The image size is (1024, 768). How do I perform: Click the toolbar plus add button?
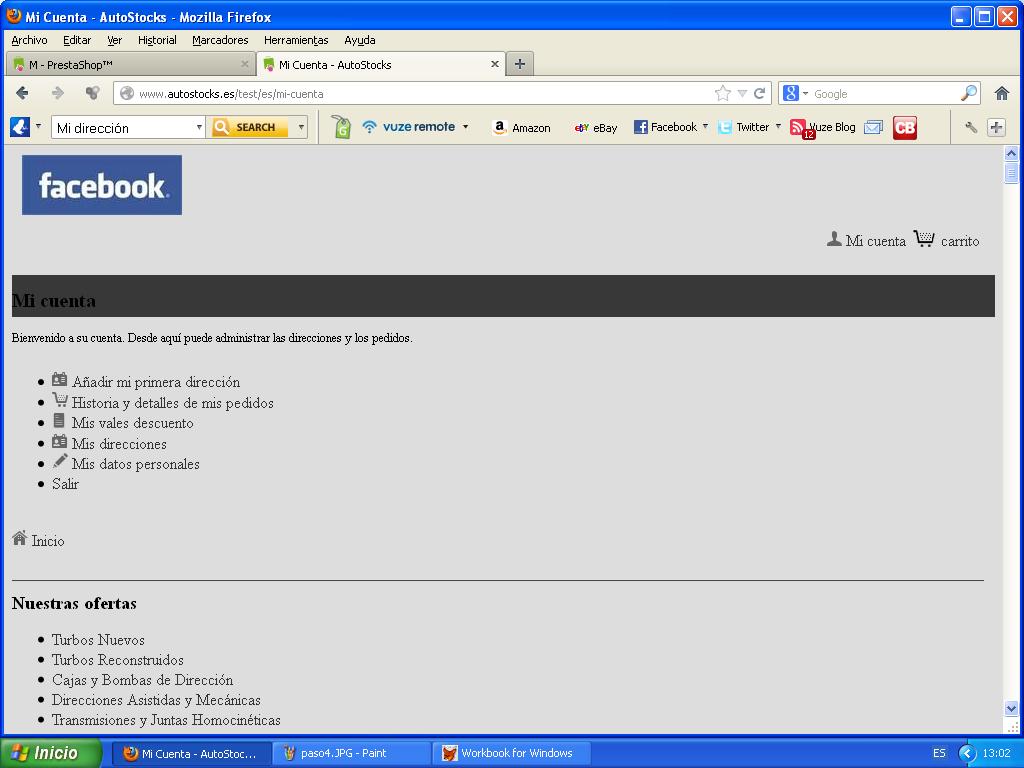[996, 127]
